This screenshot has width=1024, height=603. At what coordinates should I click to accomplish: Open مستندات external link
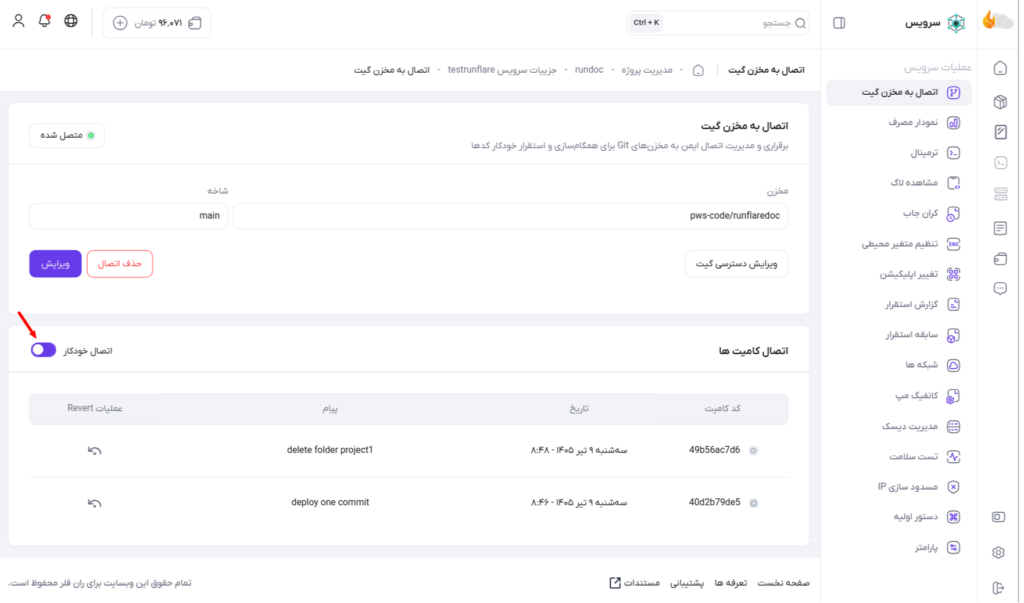pos(635,583)
